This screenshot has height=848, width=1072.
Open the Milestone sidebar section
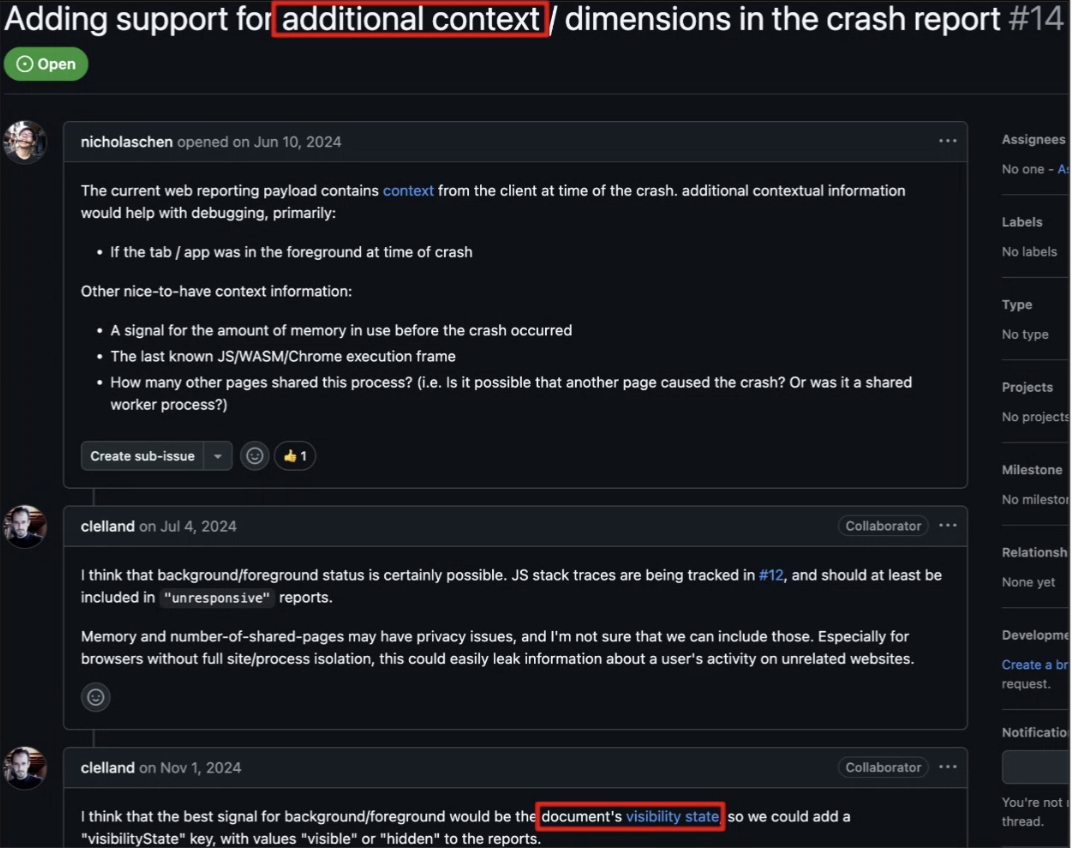(1032, 470)
